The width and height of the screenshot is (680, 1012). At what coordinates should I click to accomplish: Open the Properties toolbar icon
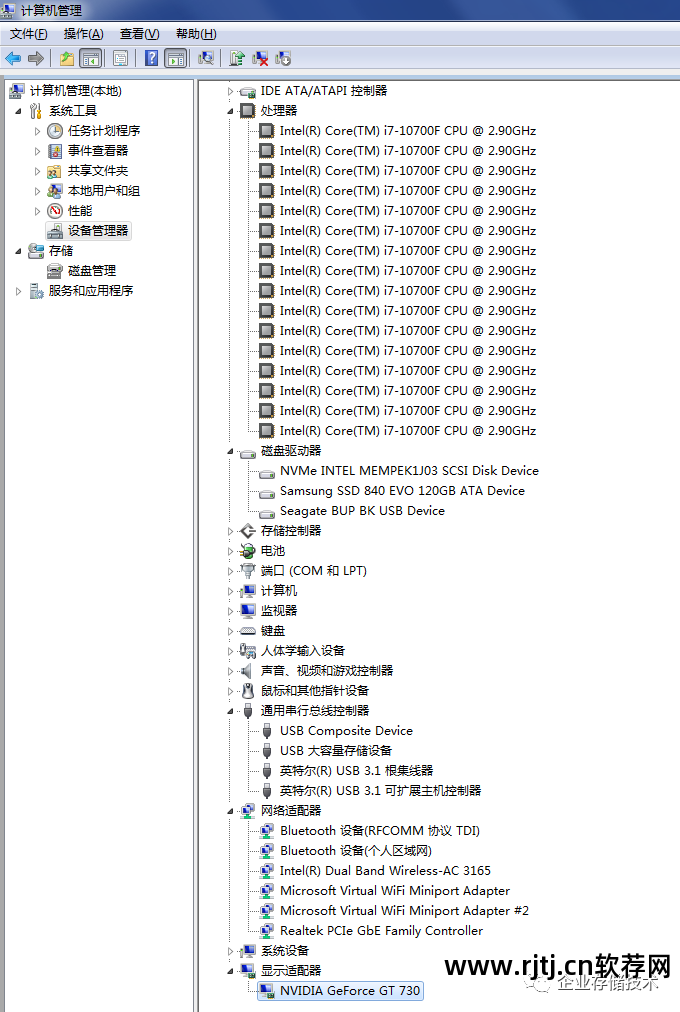coord(120,59)
